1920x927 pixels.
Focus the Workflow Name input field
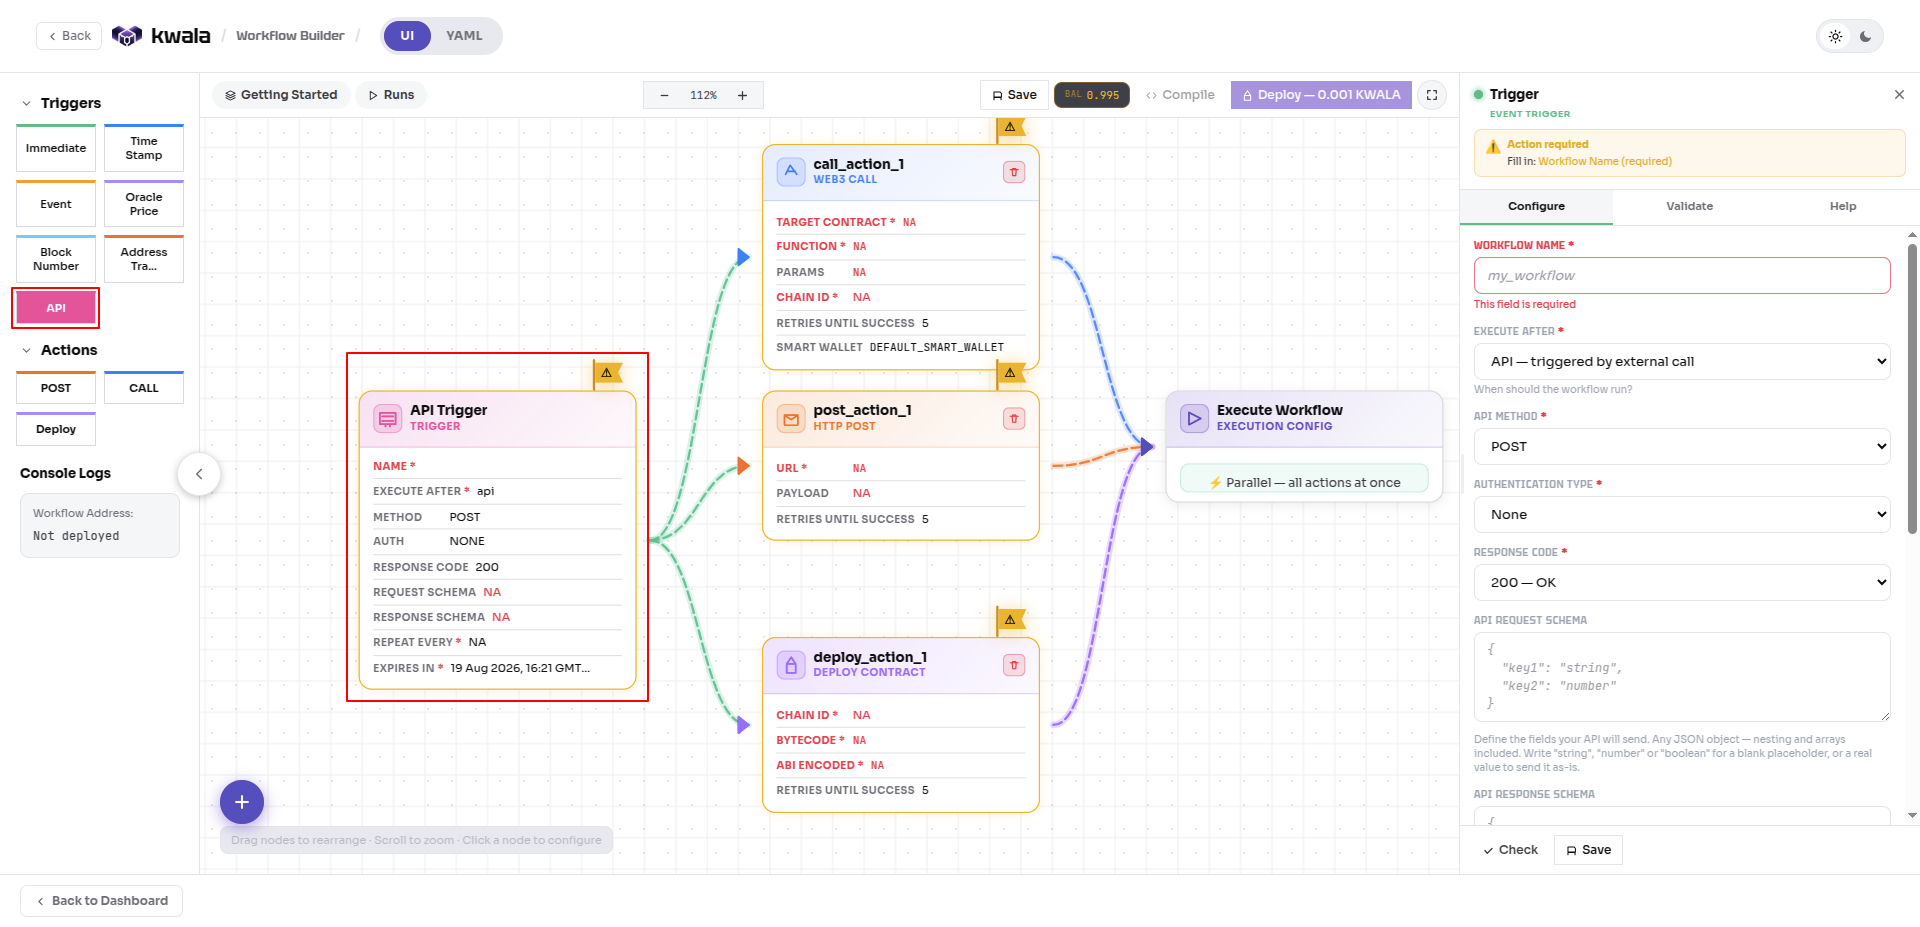pyautogui.click(x=1682, y=276)
